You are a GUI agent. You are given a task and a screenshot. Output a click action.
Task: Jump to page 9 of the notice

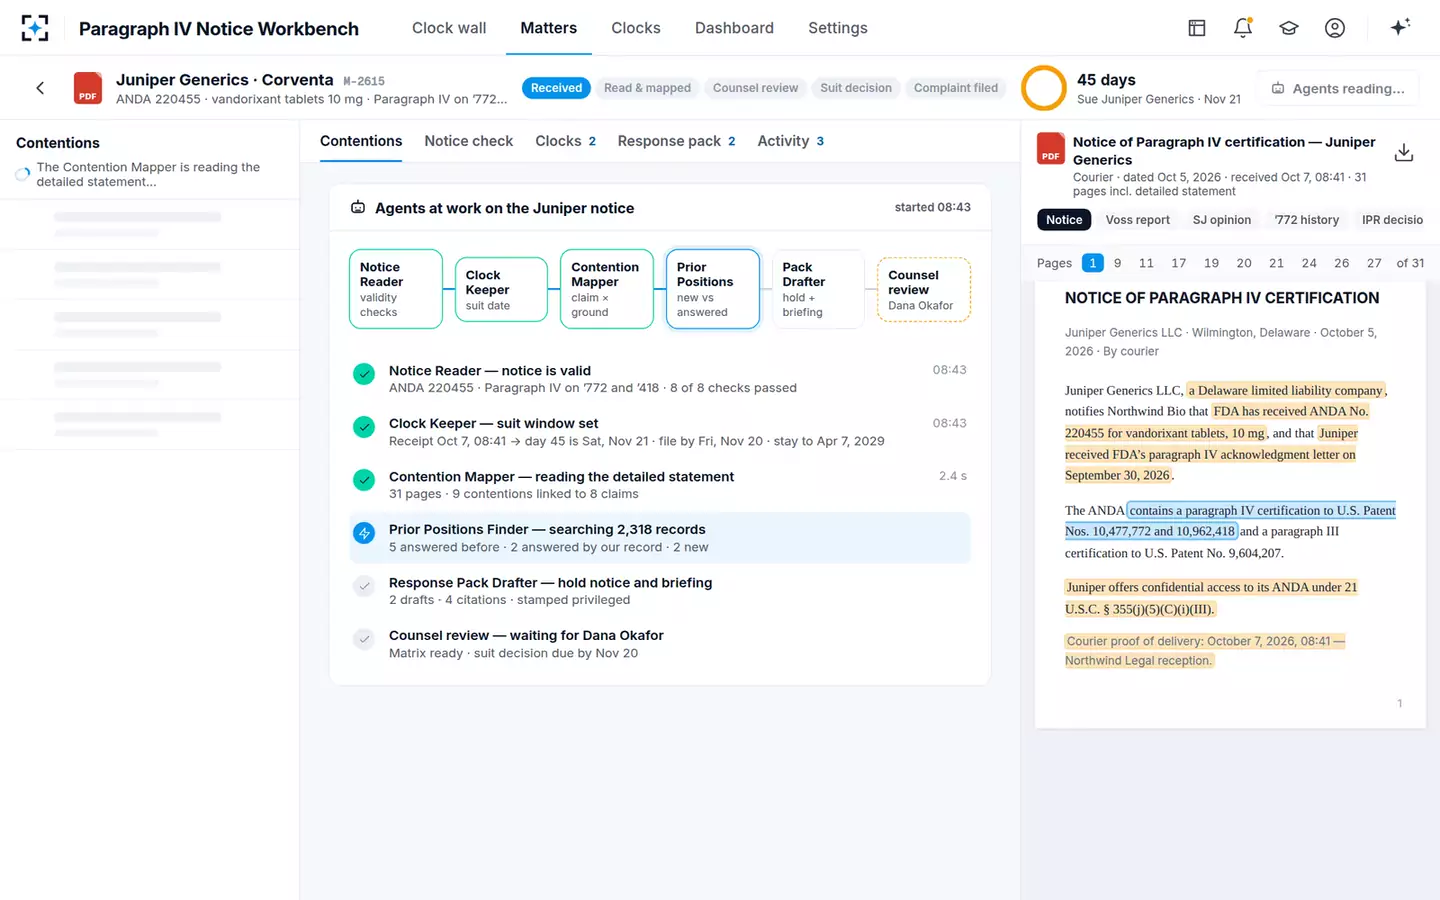[1118, 263]
